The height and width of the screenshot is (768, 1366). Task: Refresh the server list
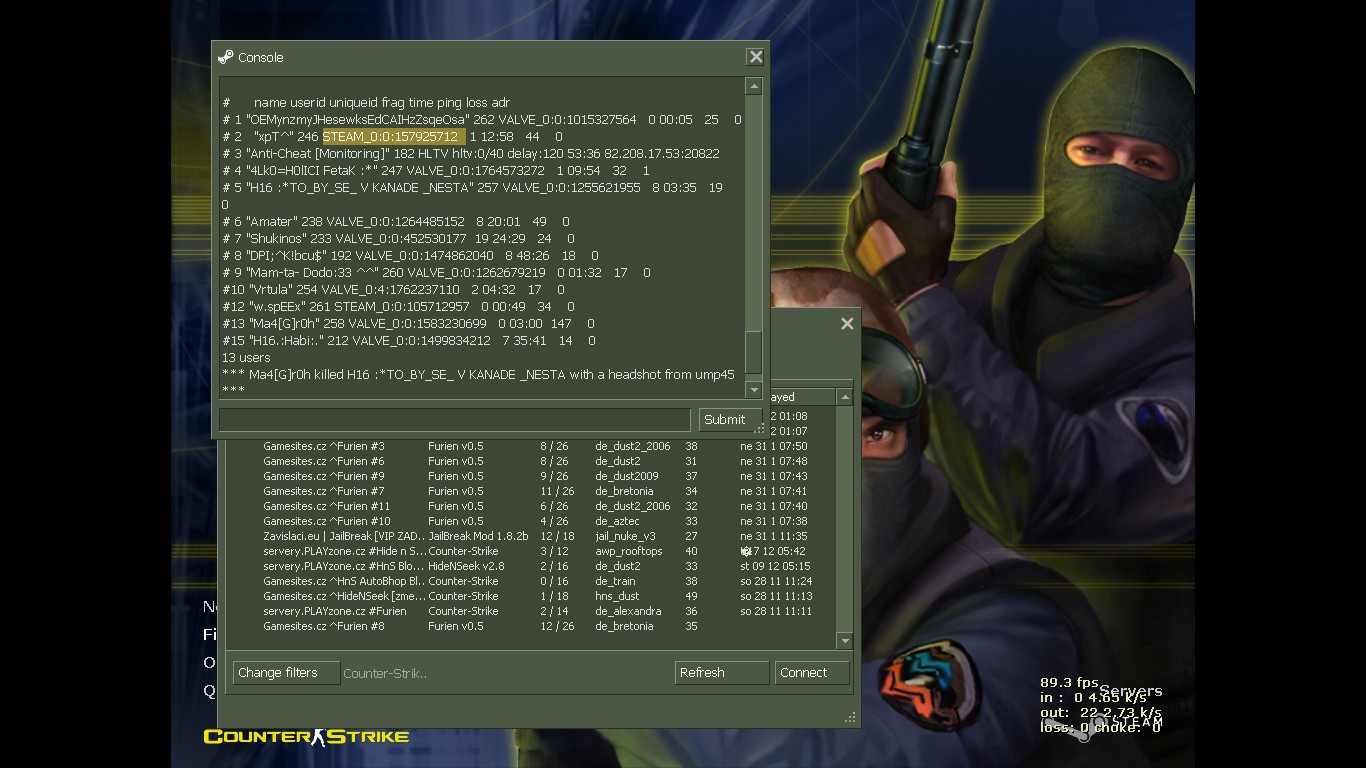point(721,673)
